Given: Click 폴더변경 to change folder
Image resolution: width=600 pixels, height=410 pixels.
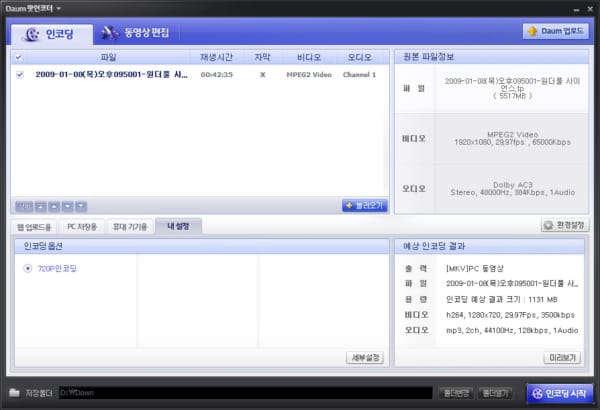Looking at the screenshot, I should click(457, 393).
